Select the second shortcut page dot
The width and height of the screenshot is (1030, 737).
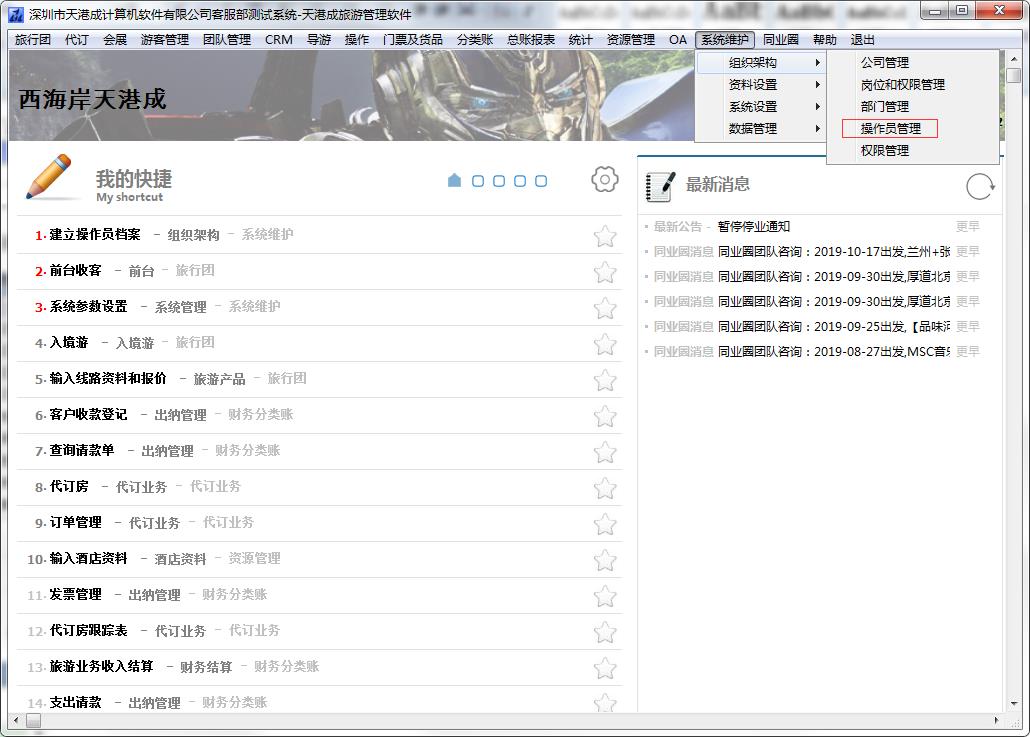tap(478, 181)
